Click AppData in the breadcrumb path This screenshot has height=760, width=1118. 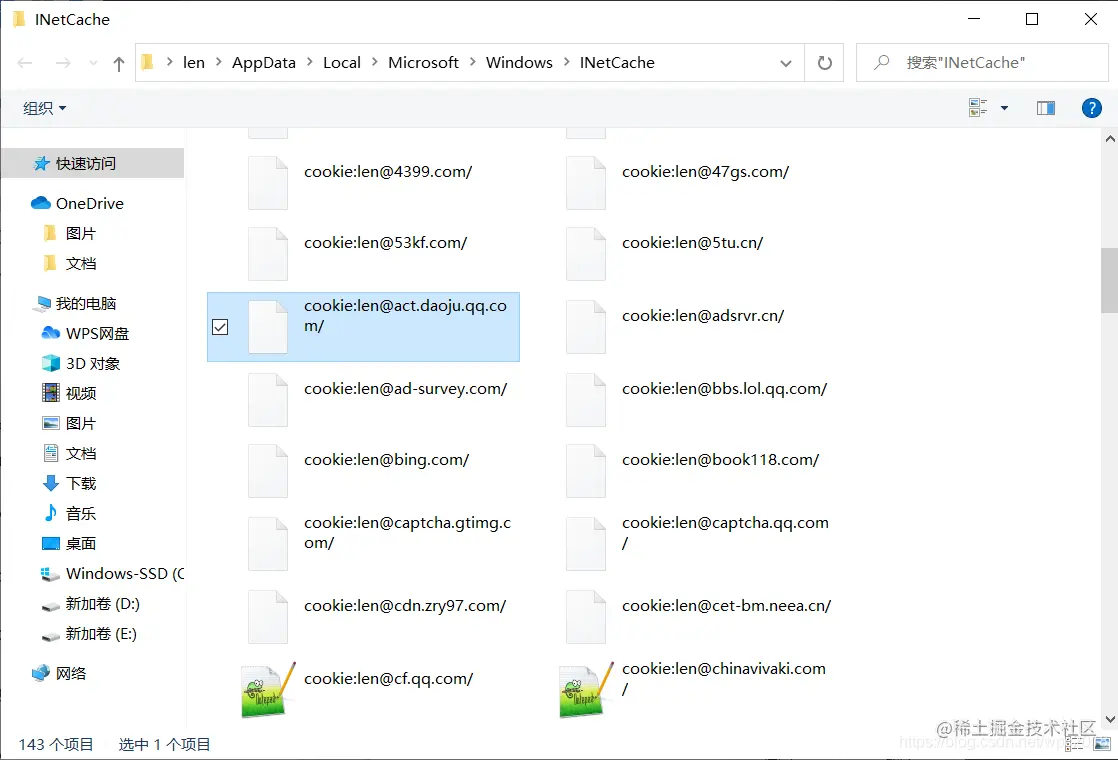point(264,63)
